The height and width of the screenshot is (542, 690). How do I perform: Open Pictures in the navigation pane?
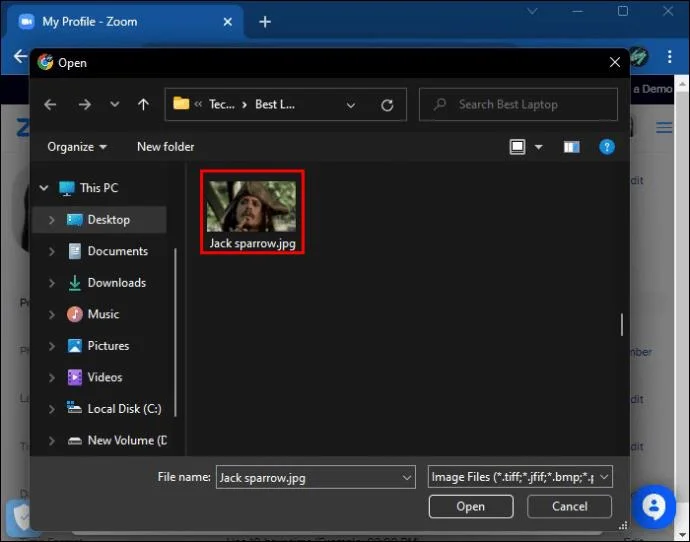99,346
